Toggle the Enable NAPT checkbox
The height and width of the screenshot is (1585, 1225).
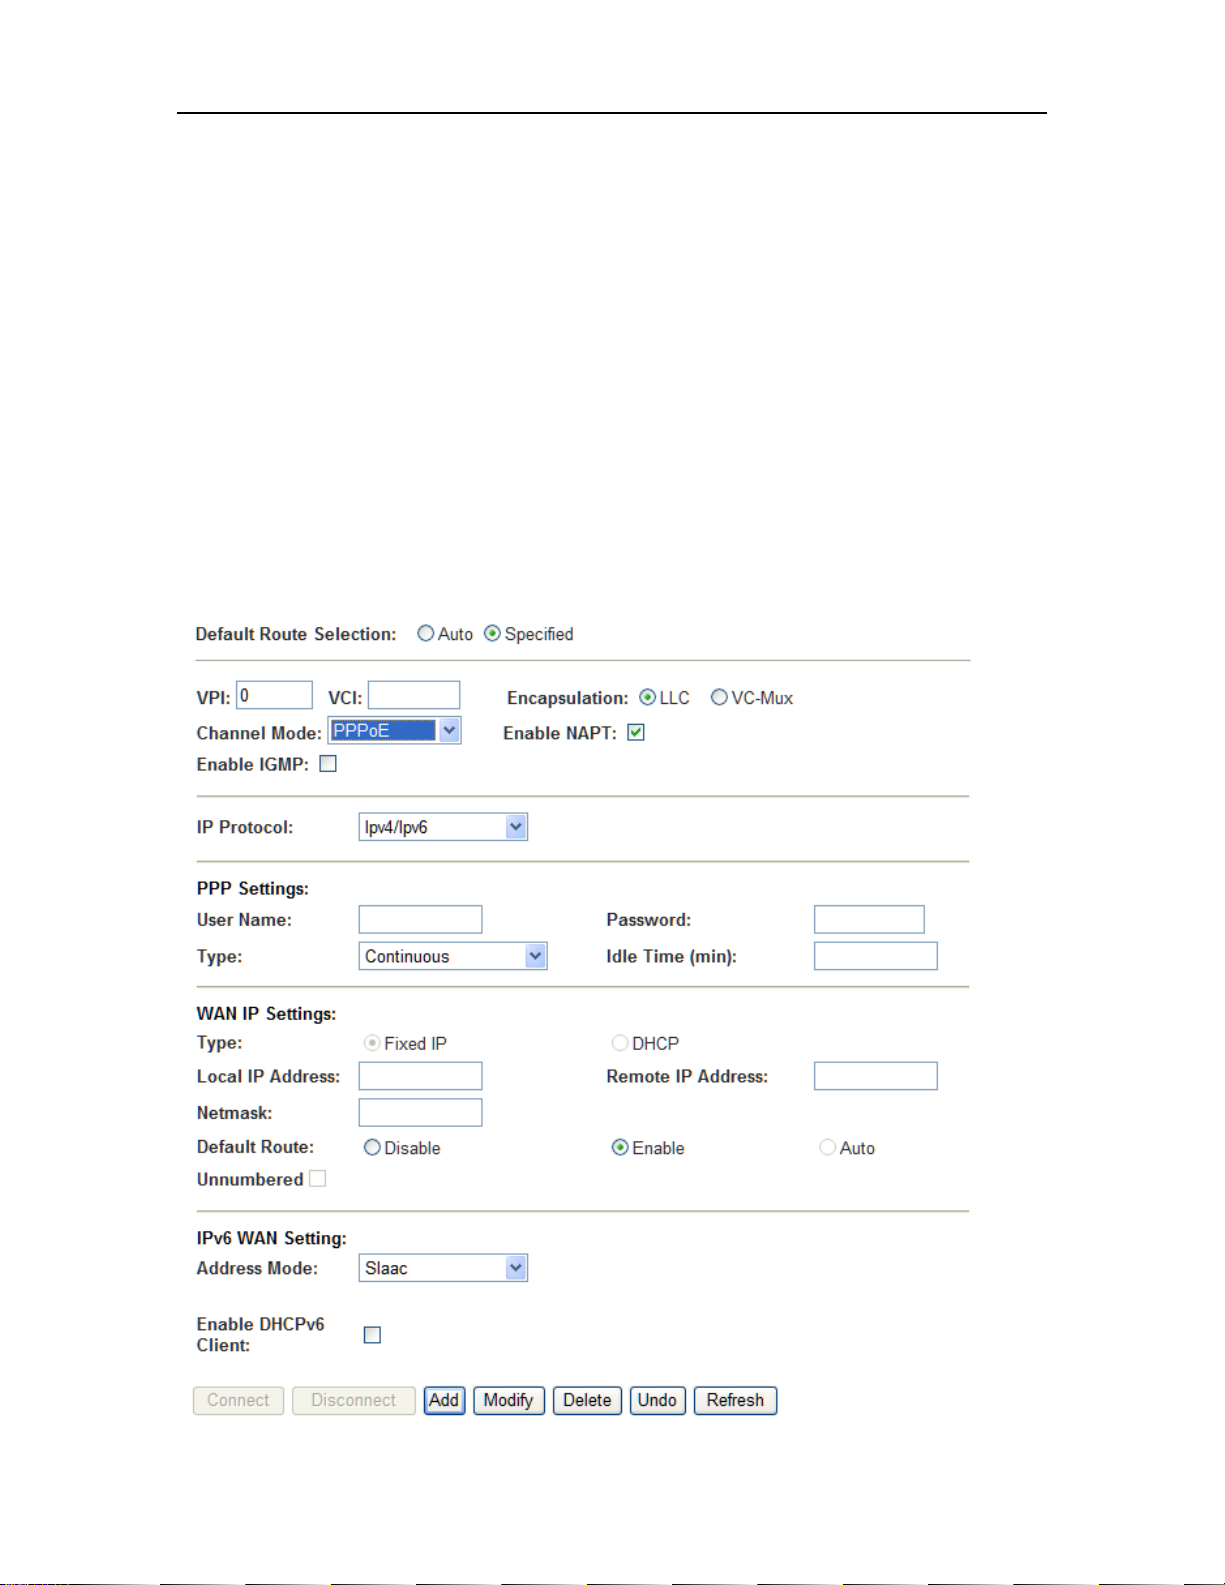coord(636,733)
